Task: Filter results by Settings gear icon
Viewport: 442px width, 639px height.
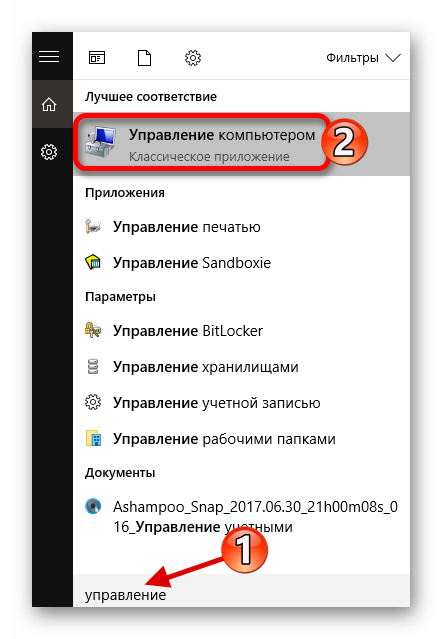Action: [x=193, y=58]
